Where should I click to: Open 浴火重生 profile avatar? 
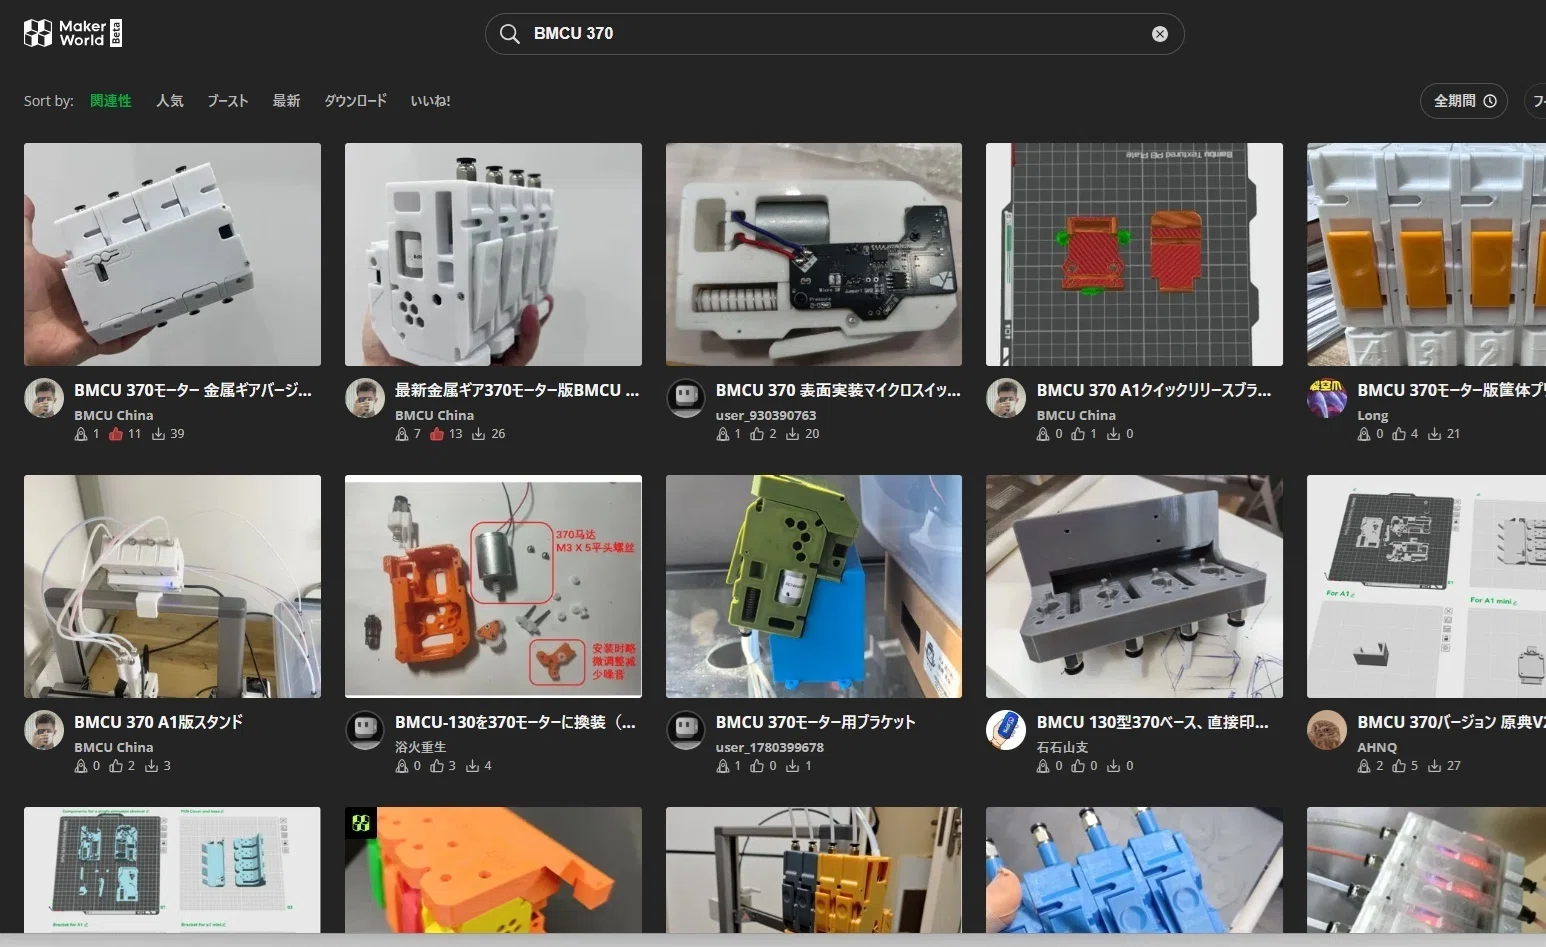point(365,730)
